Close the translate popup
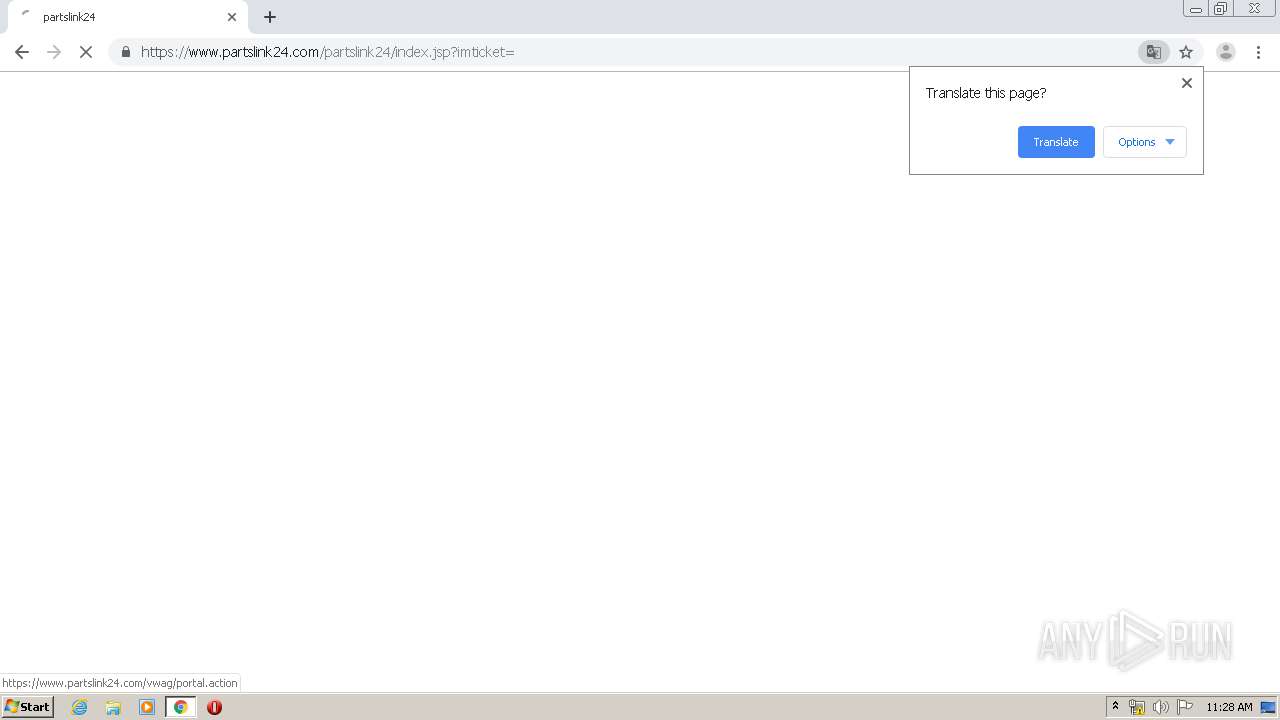Image resolution: width=1280 pixels, height=720 pixels. (1187, 83)
